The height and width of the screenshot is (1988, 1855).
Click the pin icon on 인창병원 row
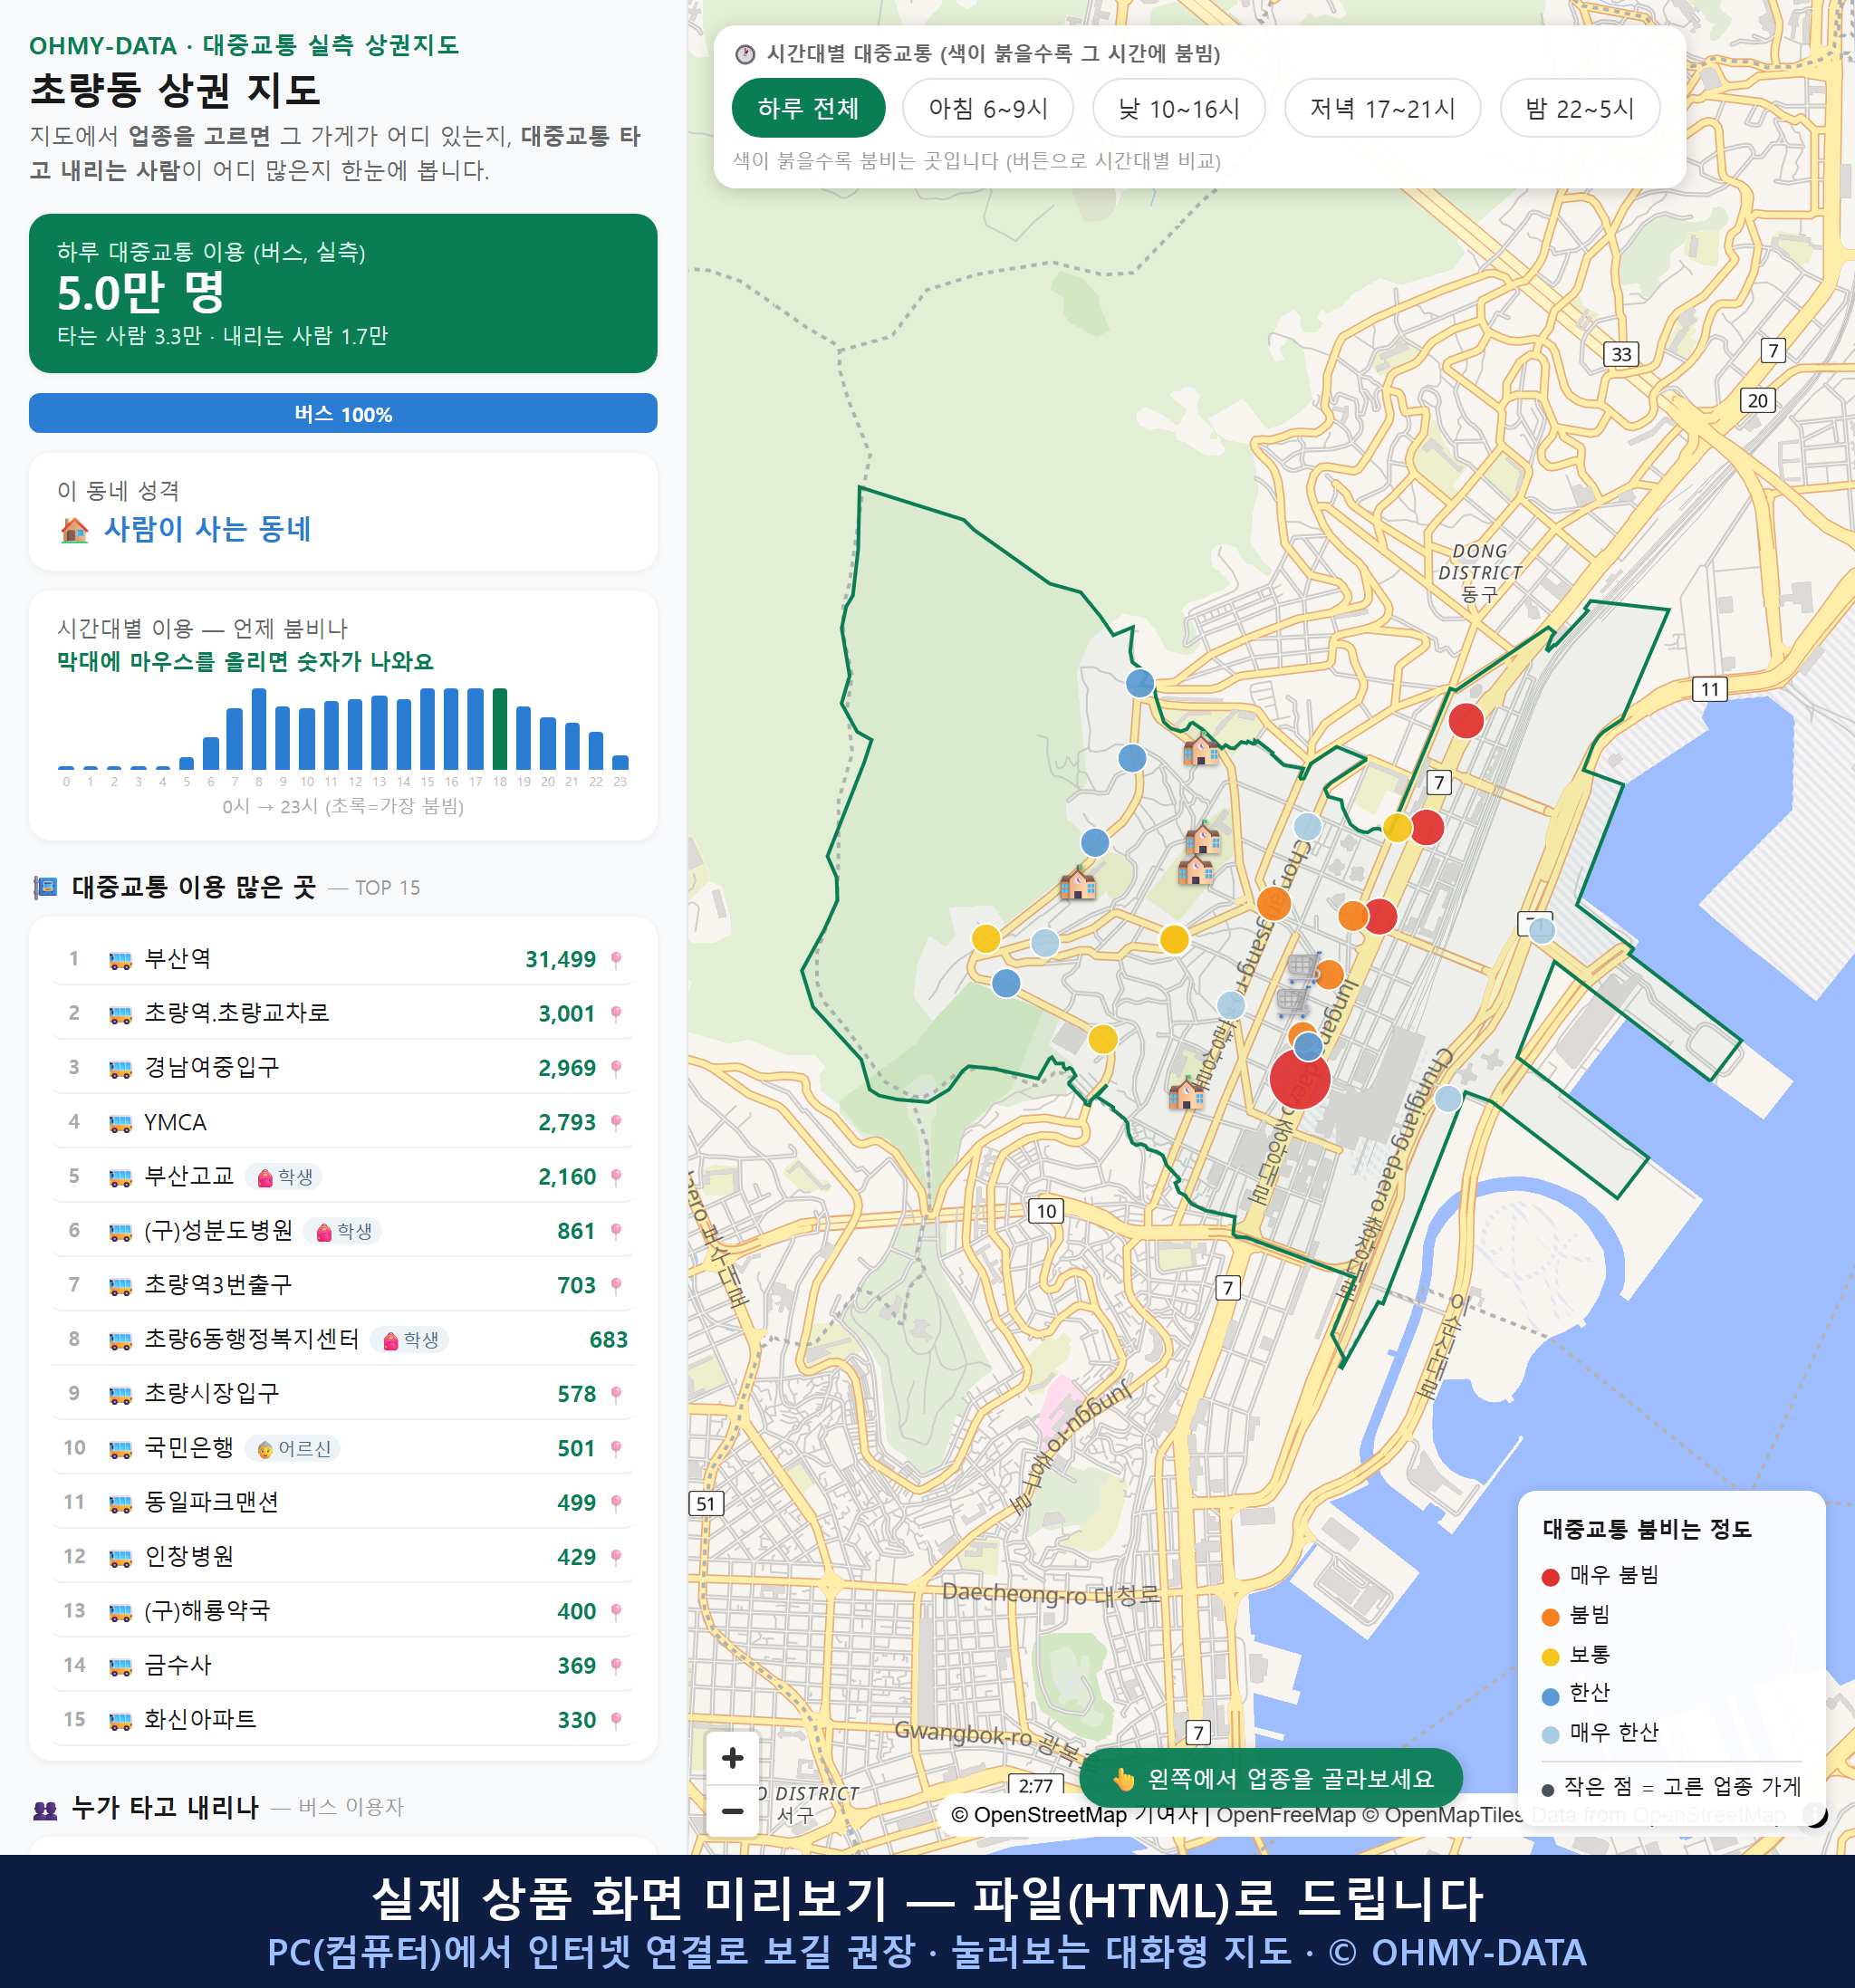tap(616, 1557)
